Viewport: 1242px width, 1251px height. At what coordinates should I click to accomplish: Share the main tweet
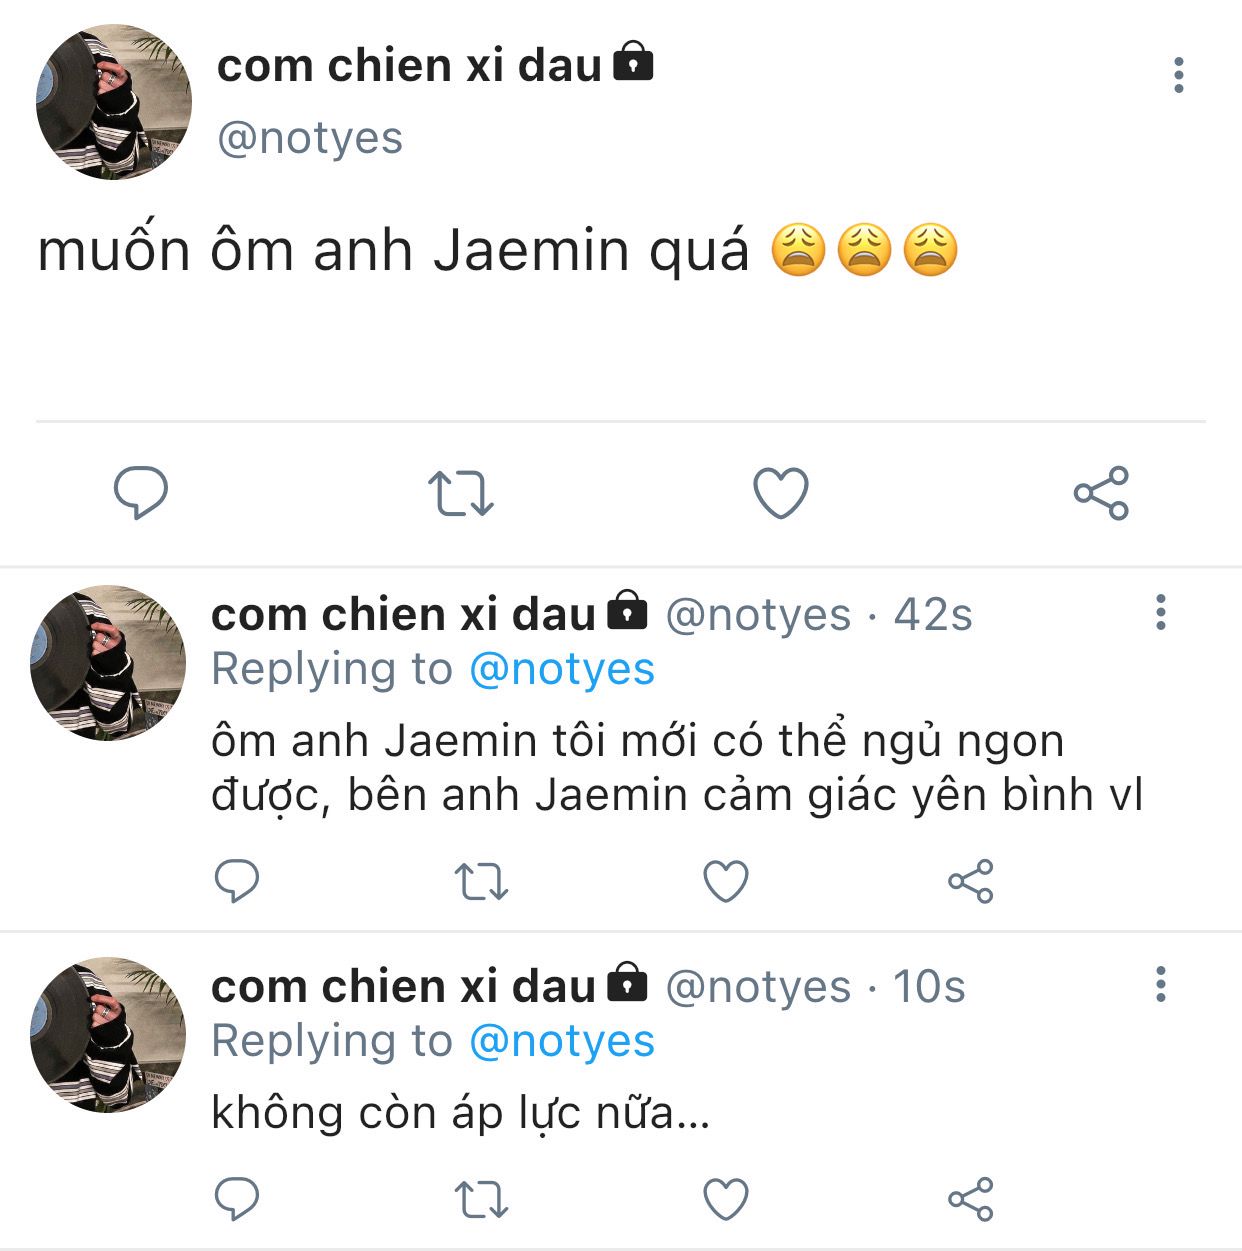(x=1101, y=493)
